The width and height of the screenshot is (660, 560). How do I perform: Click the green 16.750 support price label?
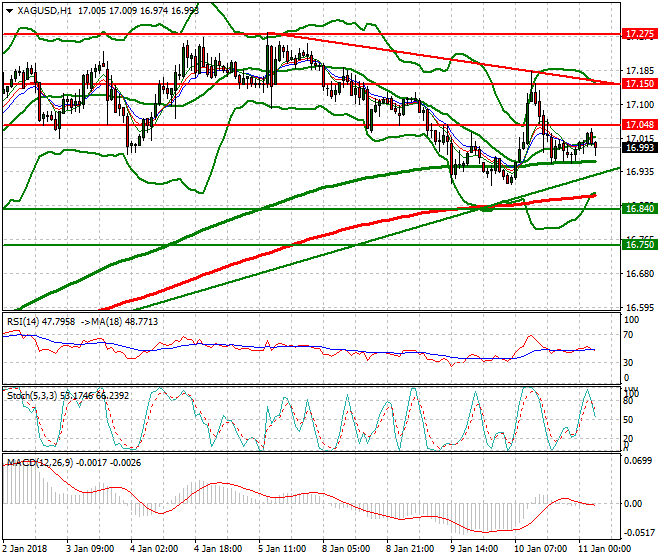638,244
